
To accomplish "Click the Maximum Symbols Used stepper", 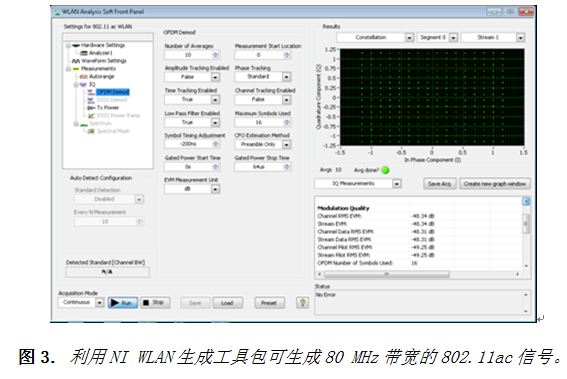I will [287, 123].
